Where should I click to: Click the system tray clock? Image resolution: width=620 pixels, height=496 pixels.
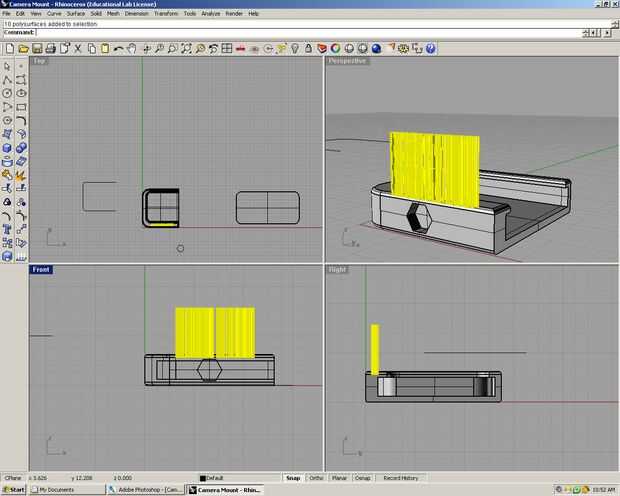(x=603, y=490)
